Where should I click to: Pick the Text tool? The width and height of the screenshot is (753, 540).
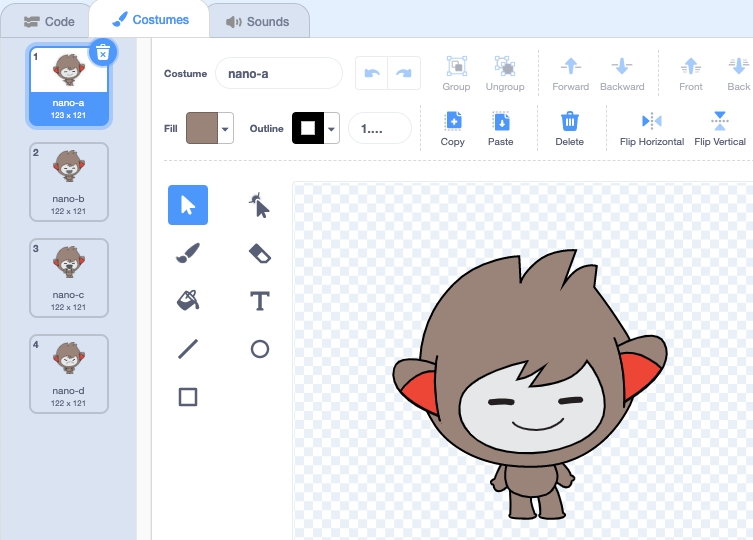tap(259, 301)
